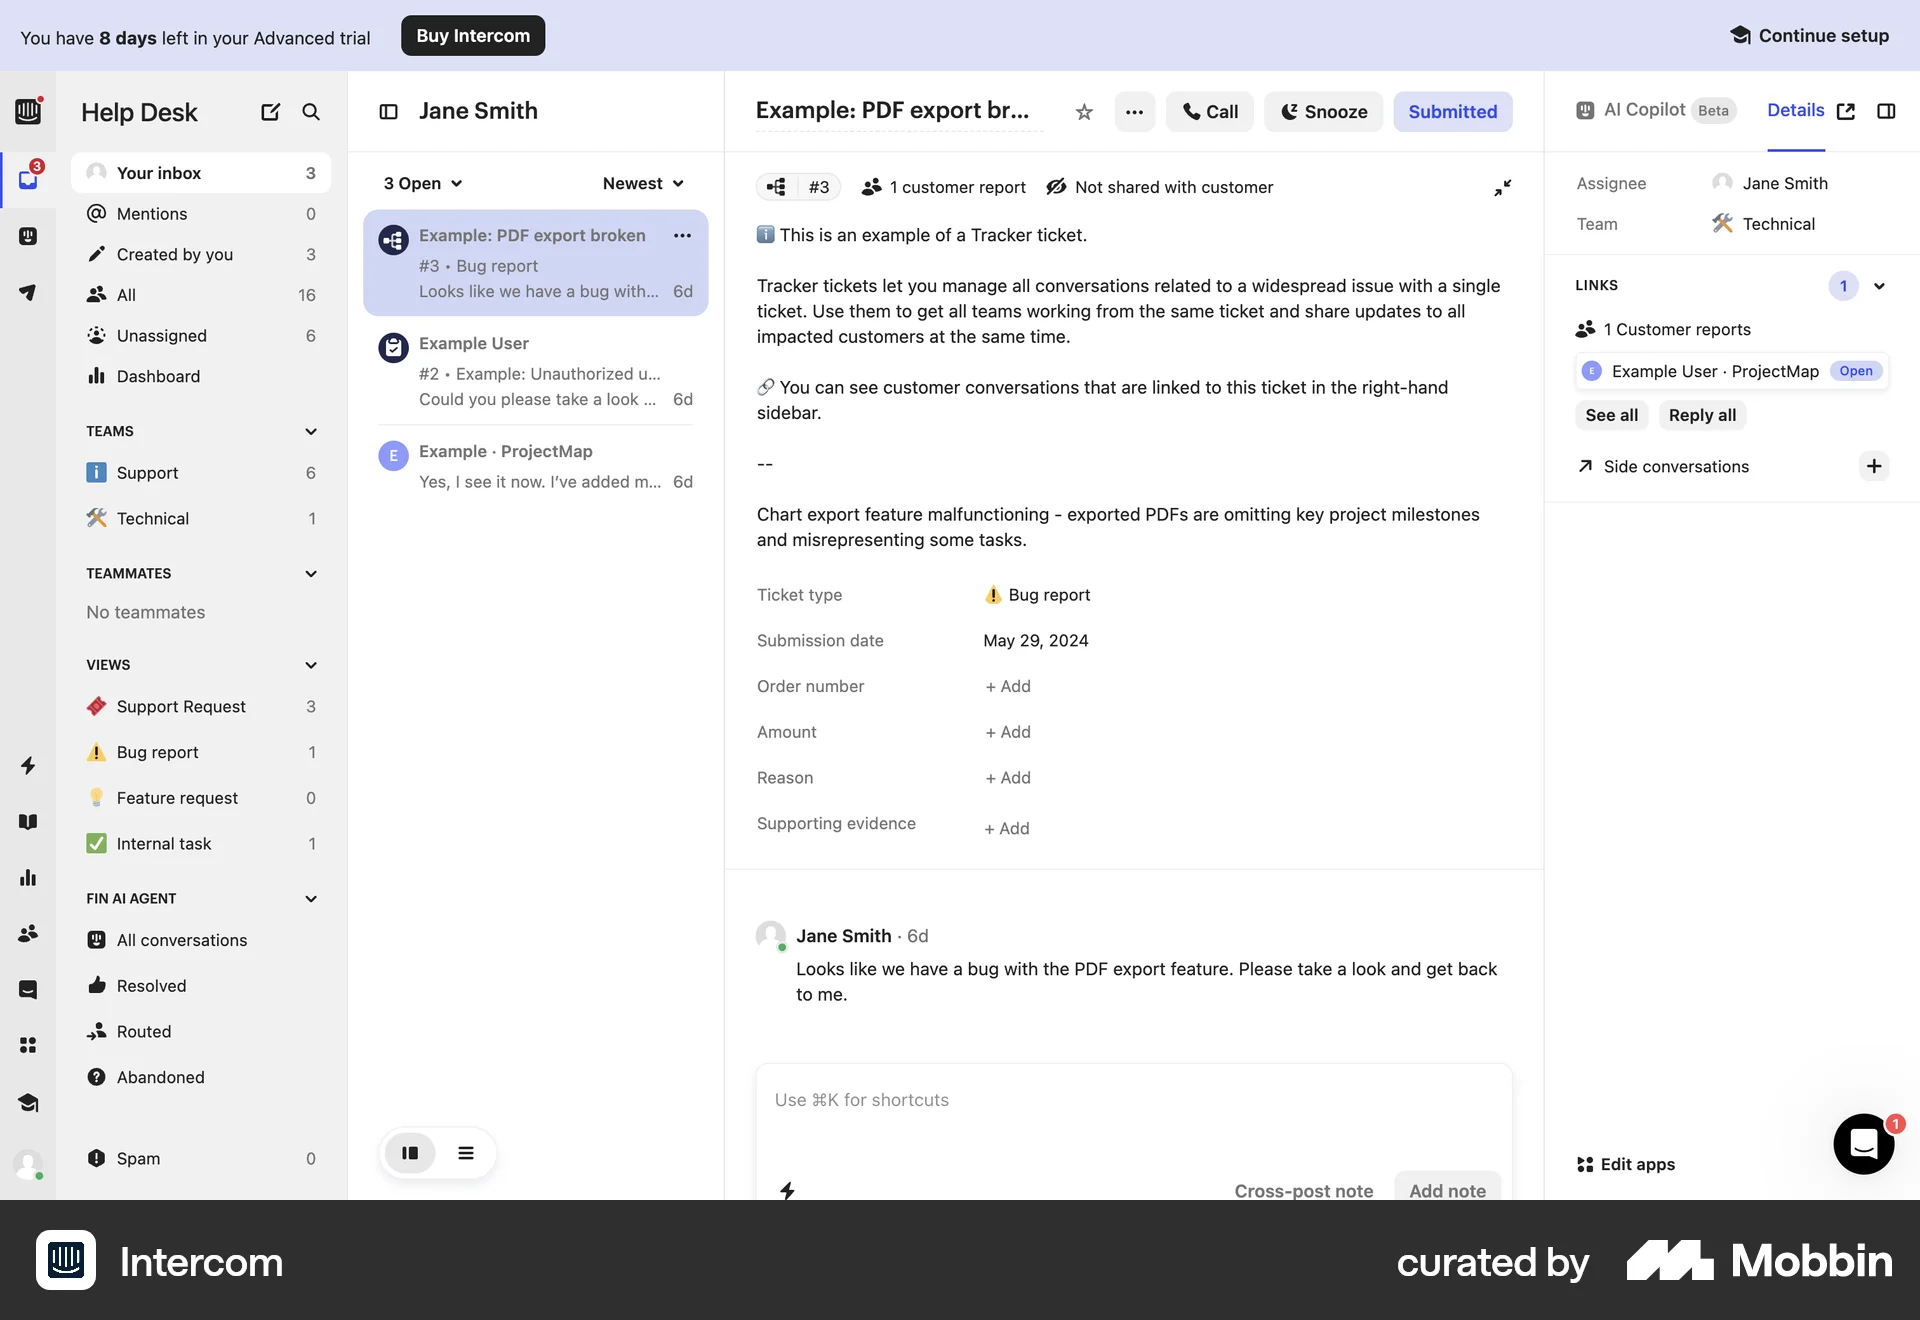Start a new conversation with compose icon
Viewport: 1920px width, 1320px height.
coord(270,112)
